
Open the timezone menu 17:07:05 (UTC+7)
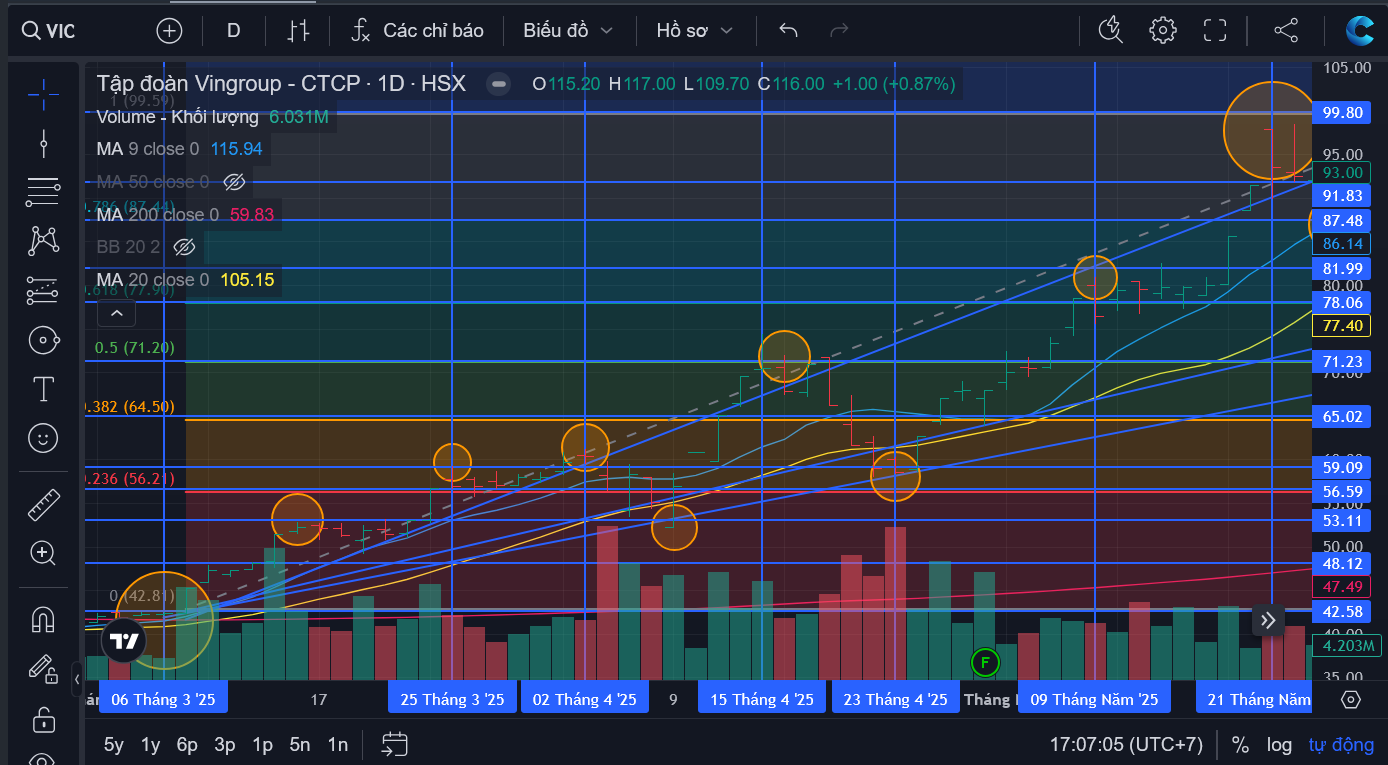click(1126, 744)
